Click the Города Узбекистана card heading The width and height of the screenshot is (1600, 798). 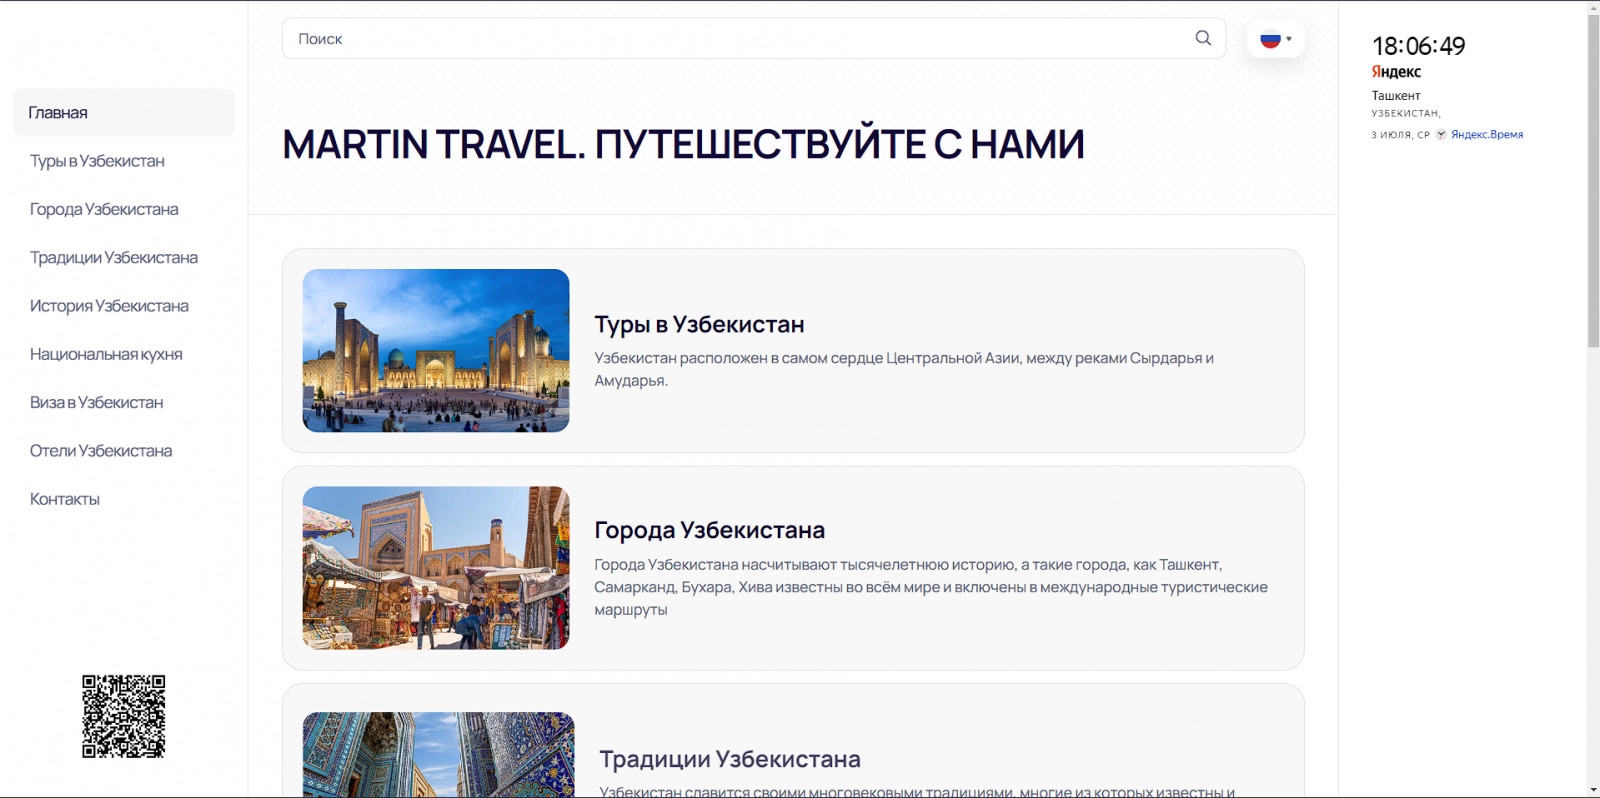click(x=710, y=530)
